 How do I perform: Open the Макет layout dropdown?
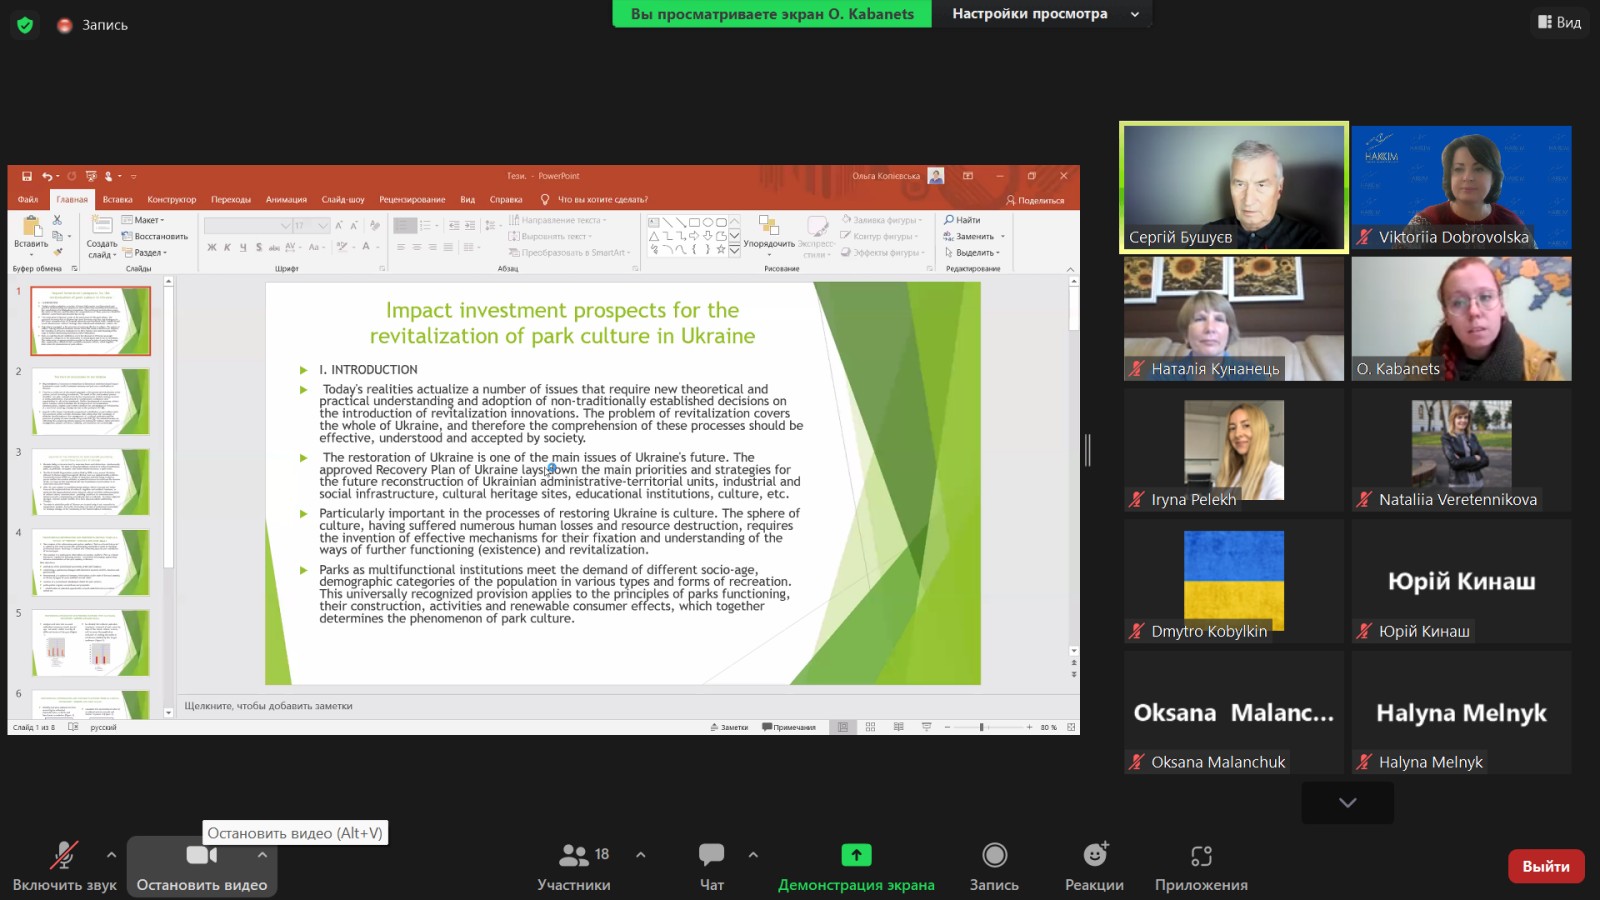click(143, 220)
